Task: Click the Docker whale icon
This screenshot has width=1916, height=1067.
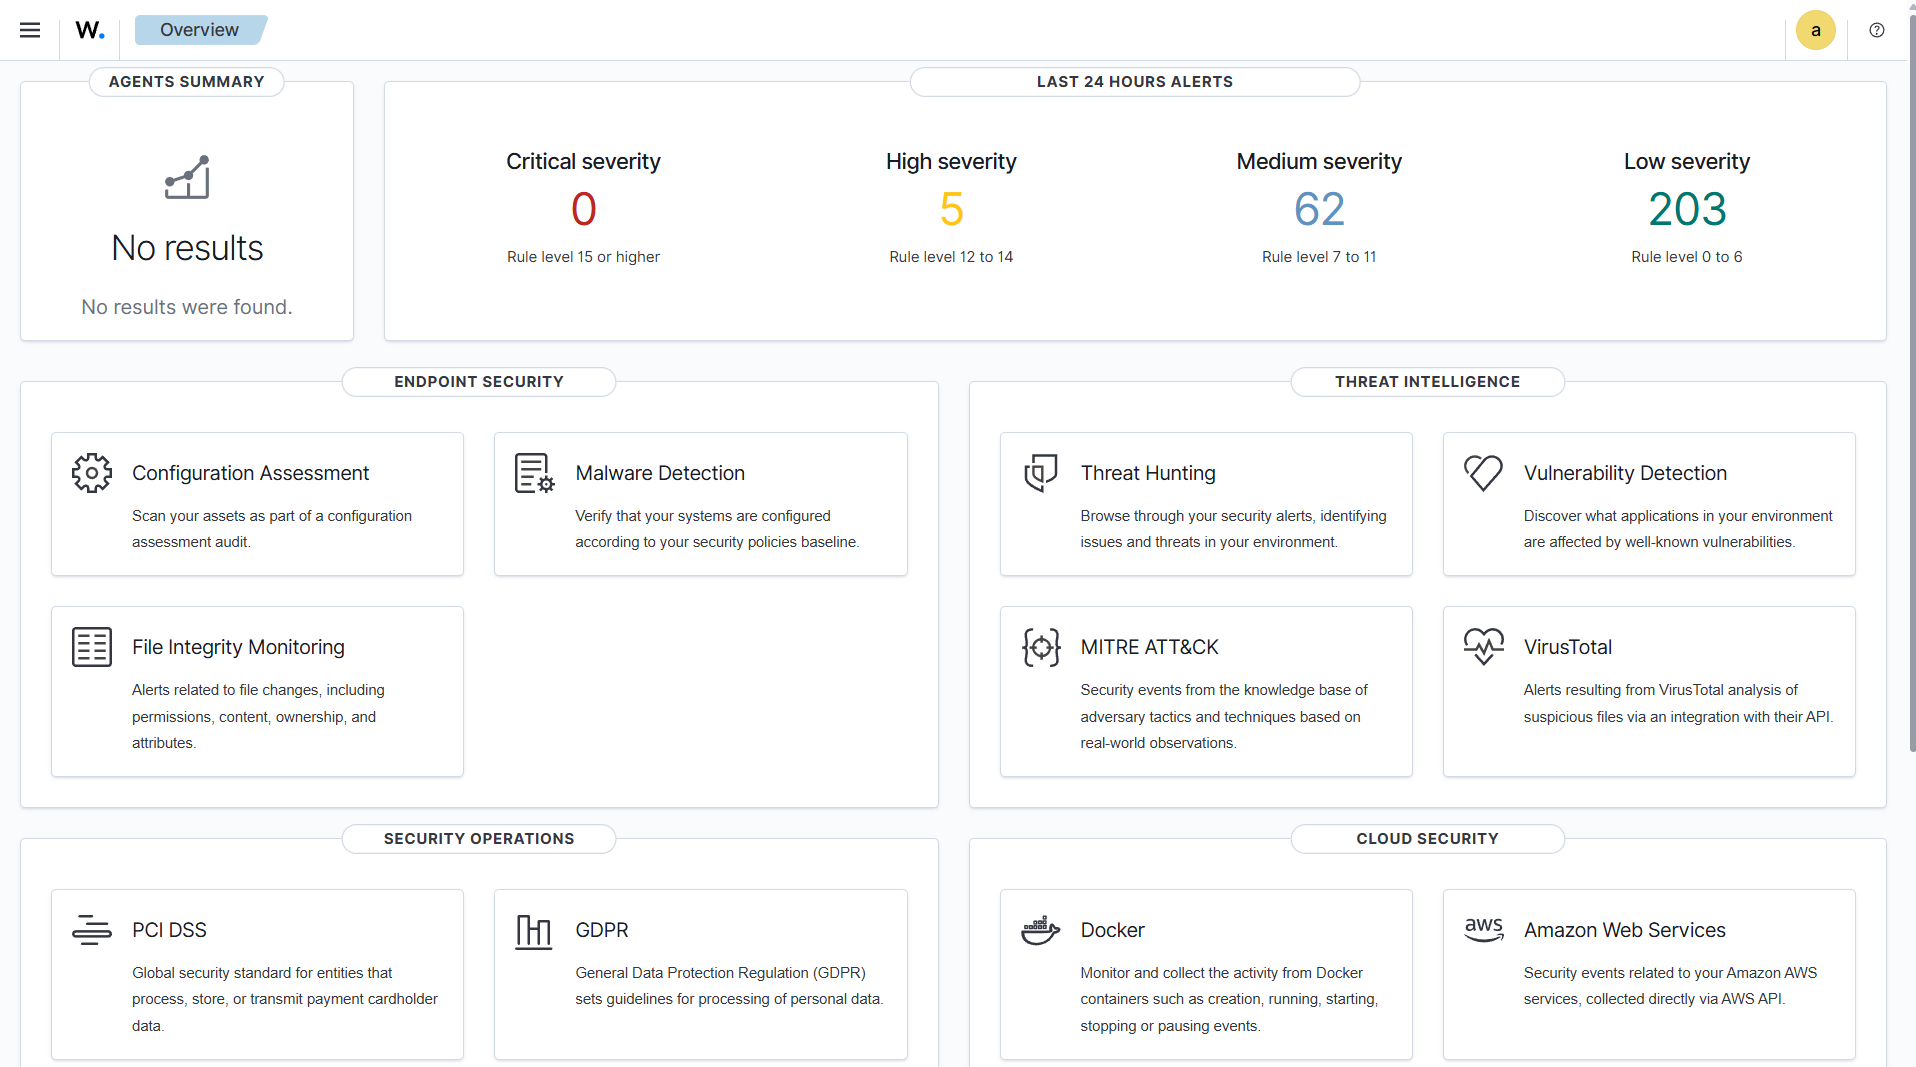Action: click(1040, 930)
